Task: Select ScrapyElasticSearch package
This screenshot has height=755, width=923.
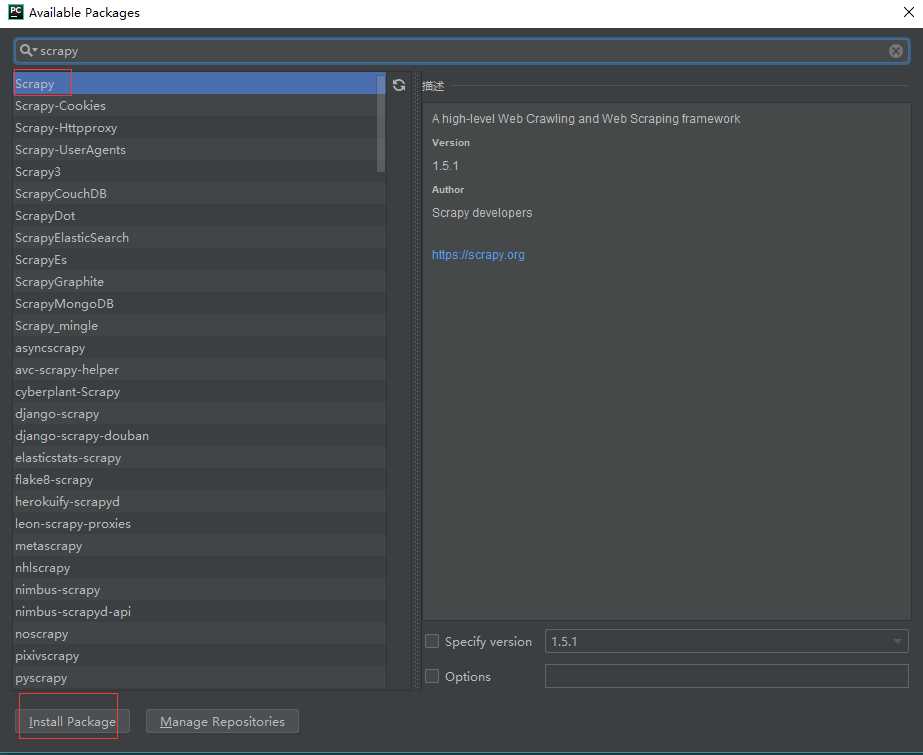Action: click(x=199, y=238)
